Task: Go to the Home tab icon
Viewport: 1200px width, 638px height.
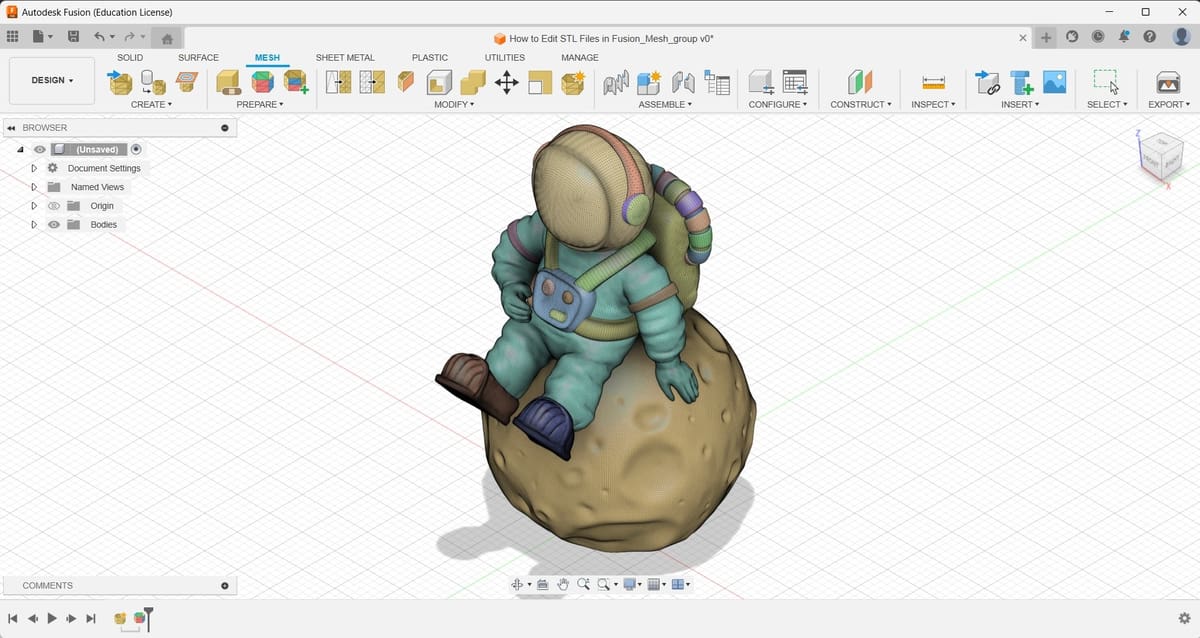Action: (167, 38)
